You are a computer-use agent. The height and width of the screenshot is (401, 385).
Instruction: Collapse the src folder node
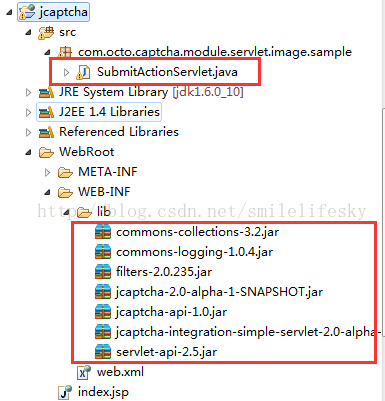28,33
